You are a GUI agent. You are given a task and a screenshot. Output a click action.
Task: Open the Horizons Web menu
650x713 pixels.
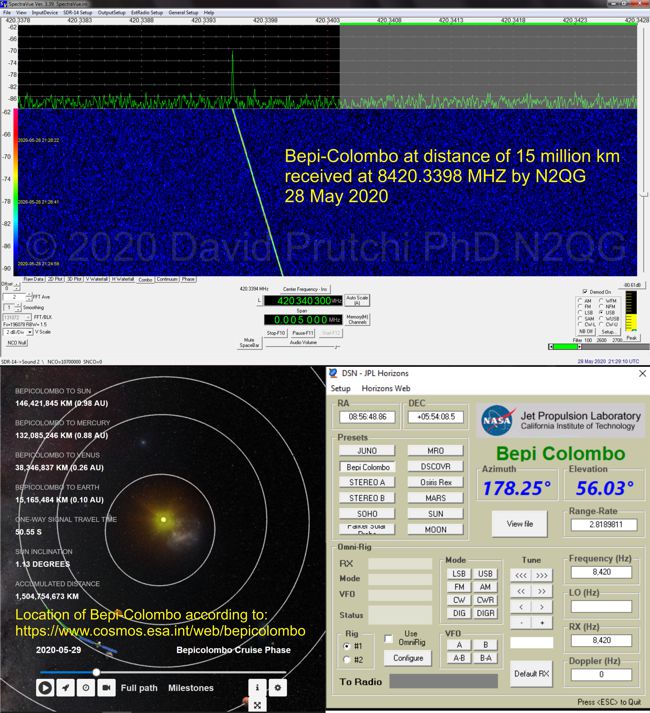tap(386, 388)
